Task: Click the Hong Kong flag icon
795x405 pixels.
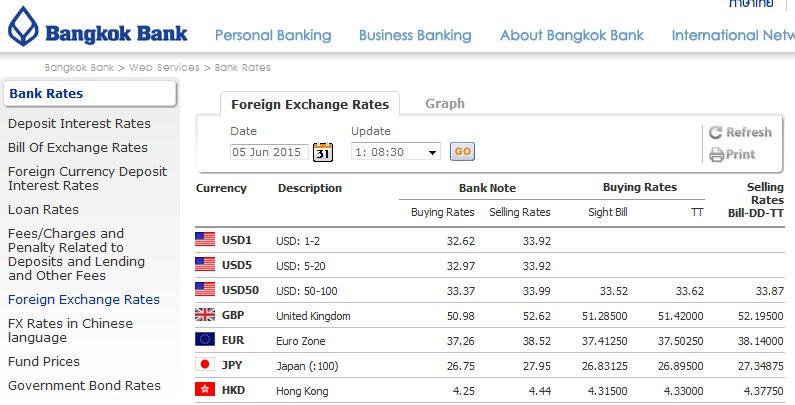Action: [205, 389]
